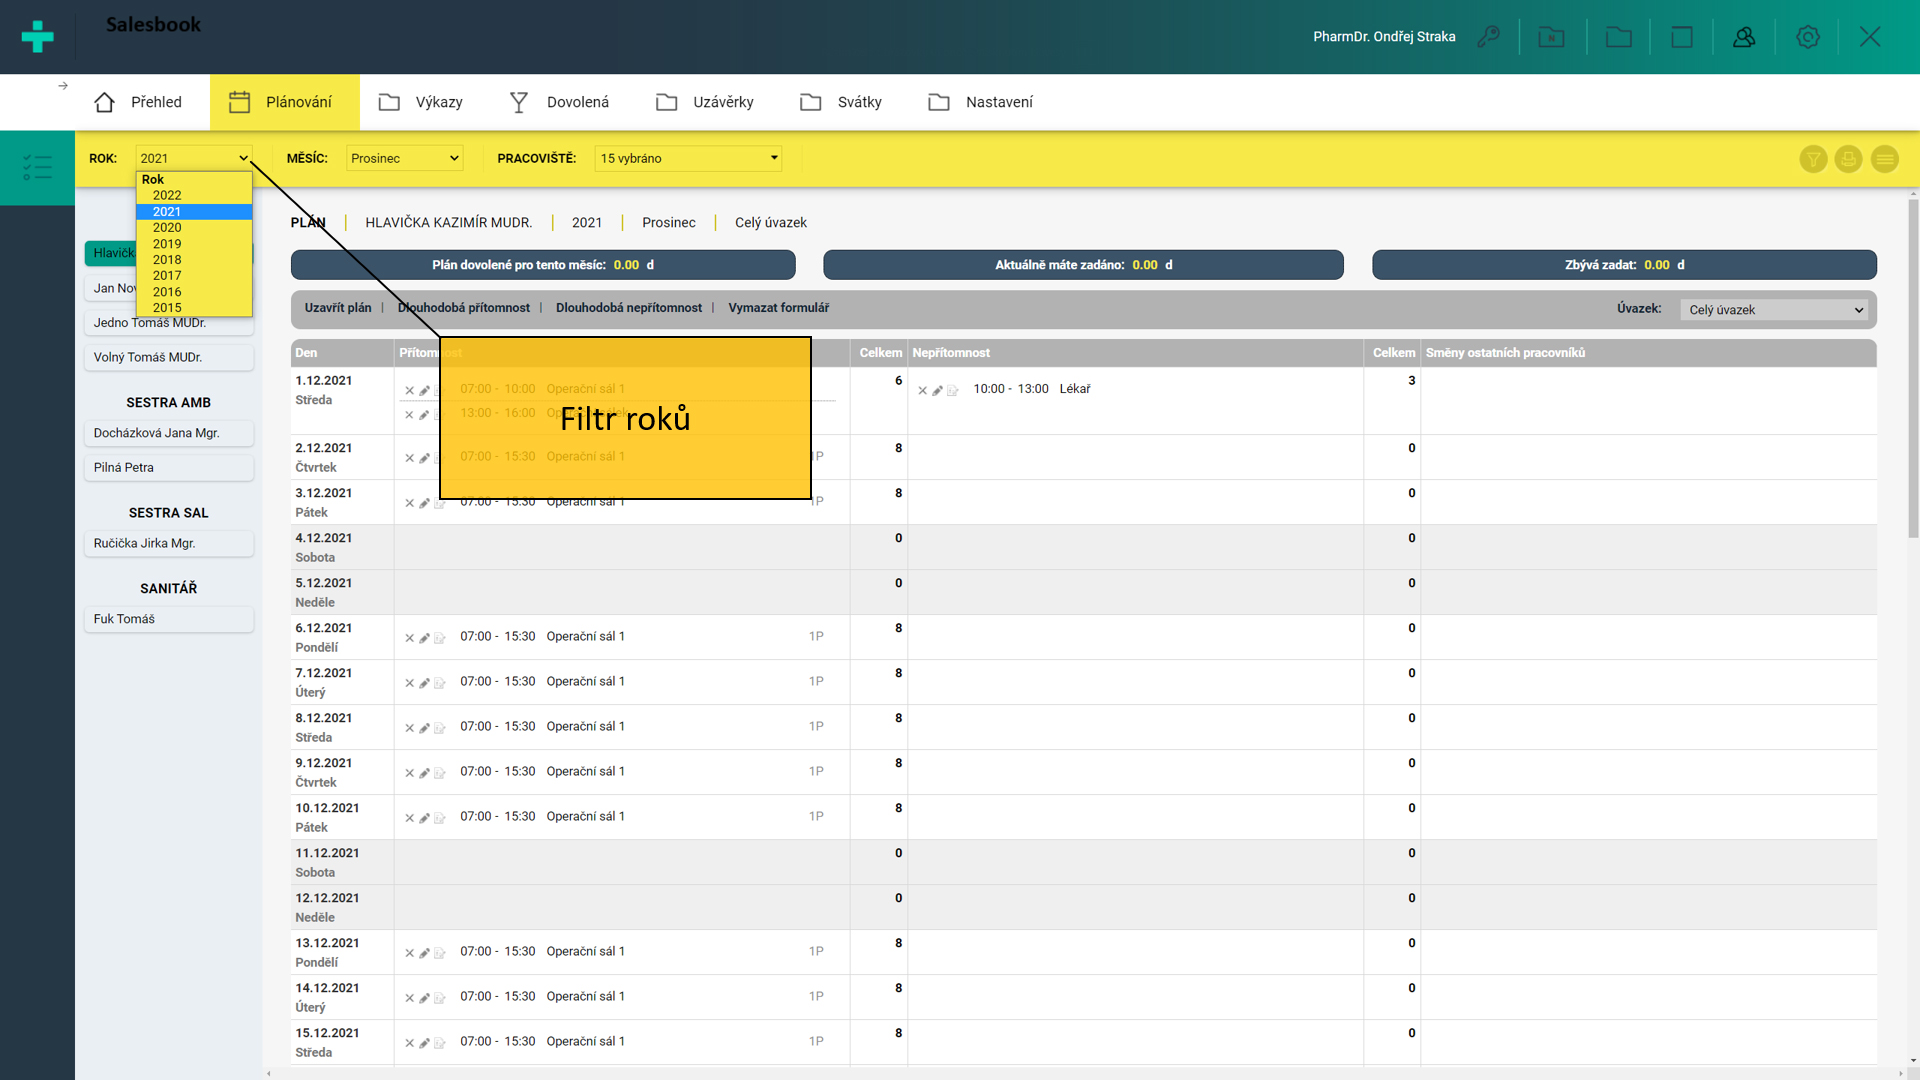Click the note icon on the 8.12.2021 shift

coord(439,728)
